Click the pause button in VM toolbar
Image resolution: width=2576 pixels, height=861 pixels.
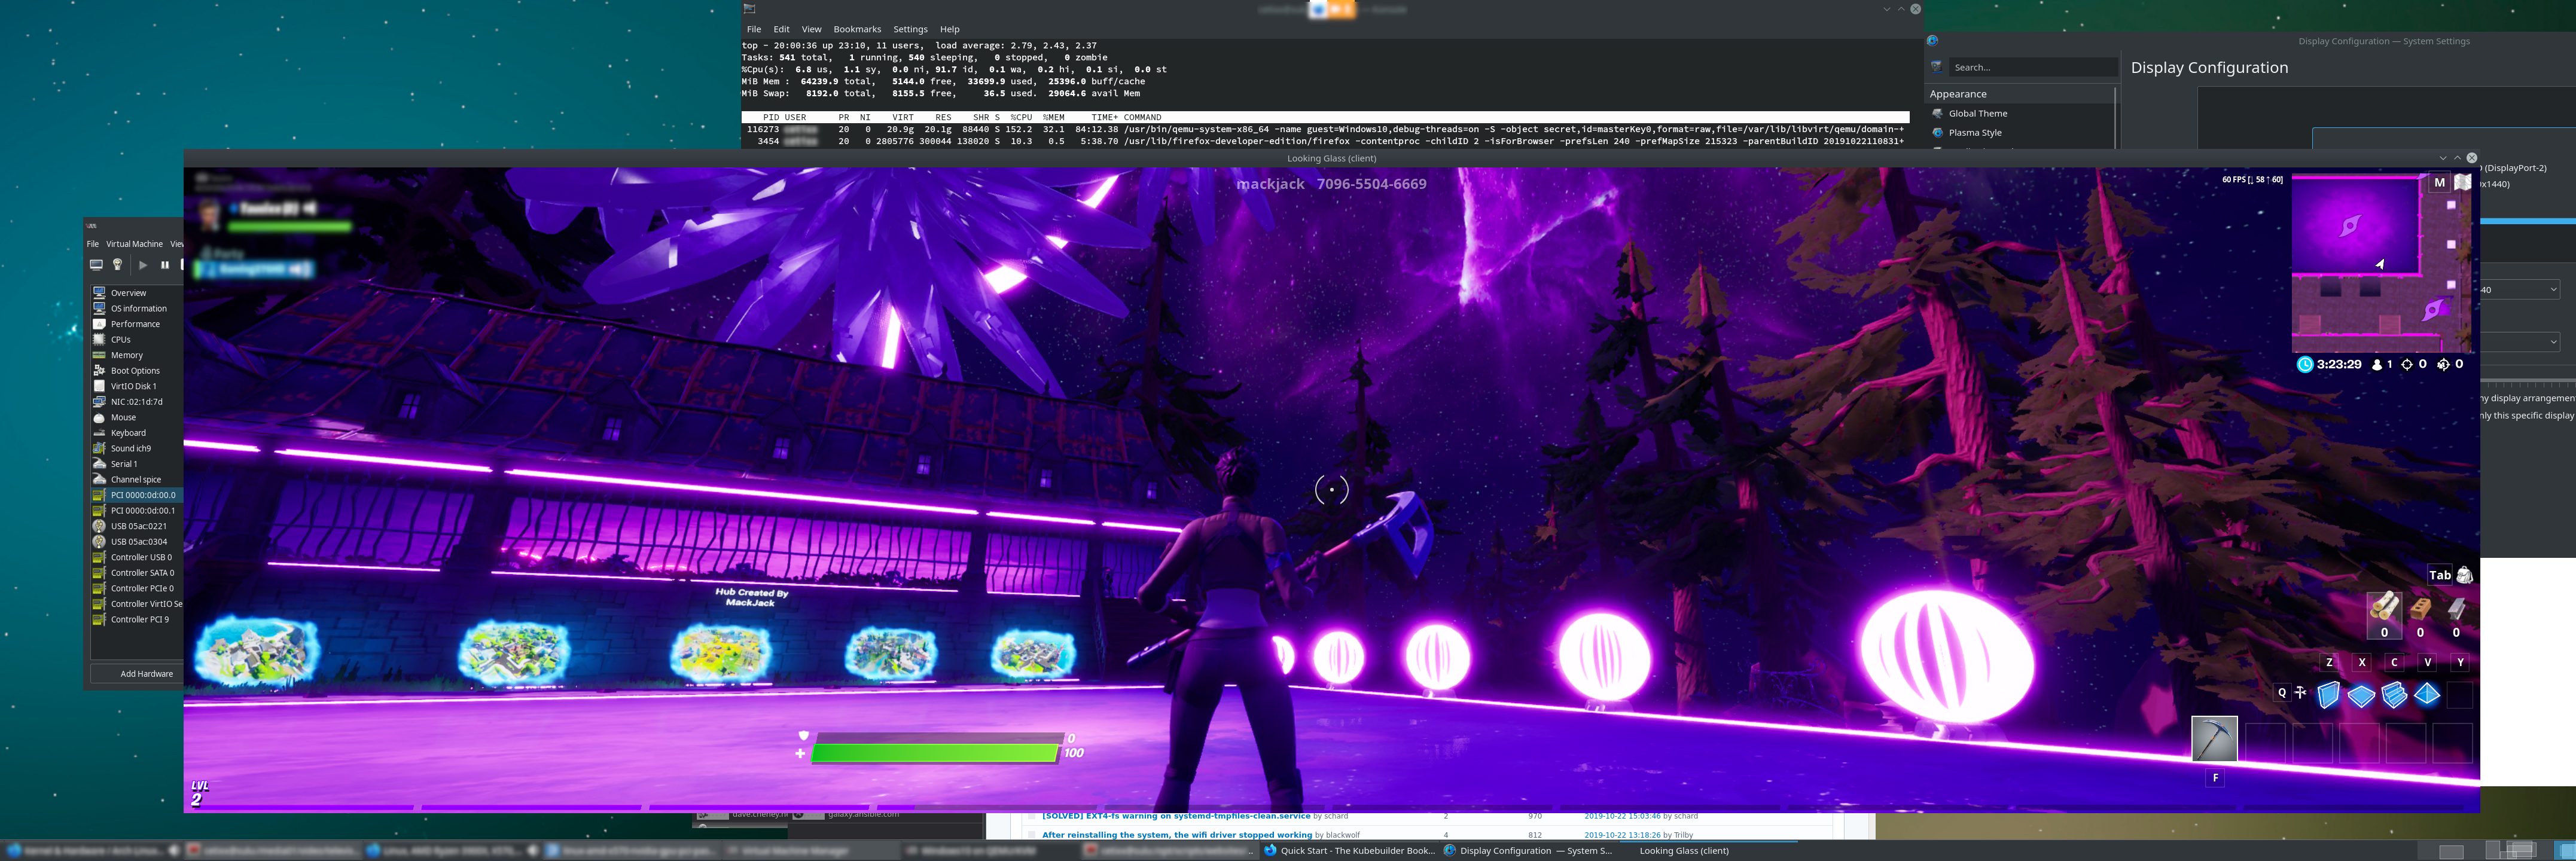(165, 265)
